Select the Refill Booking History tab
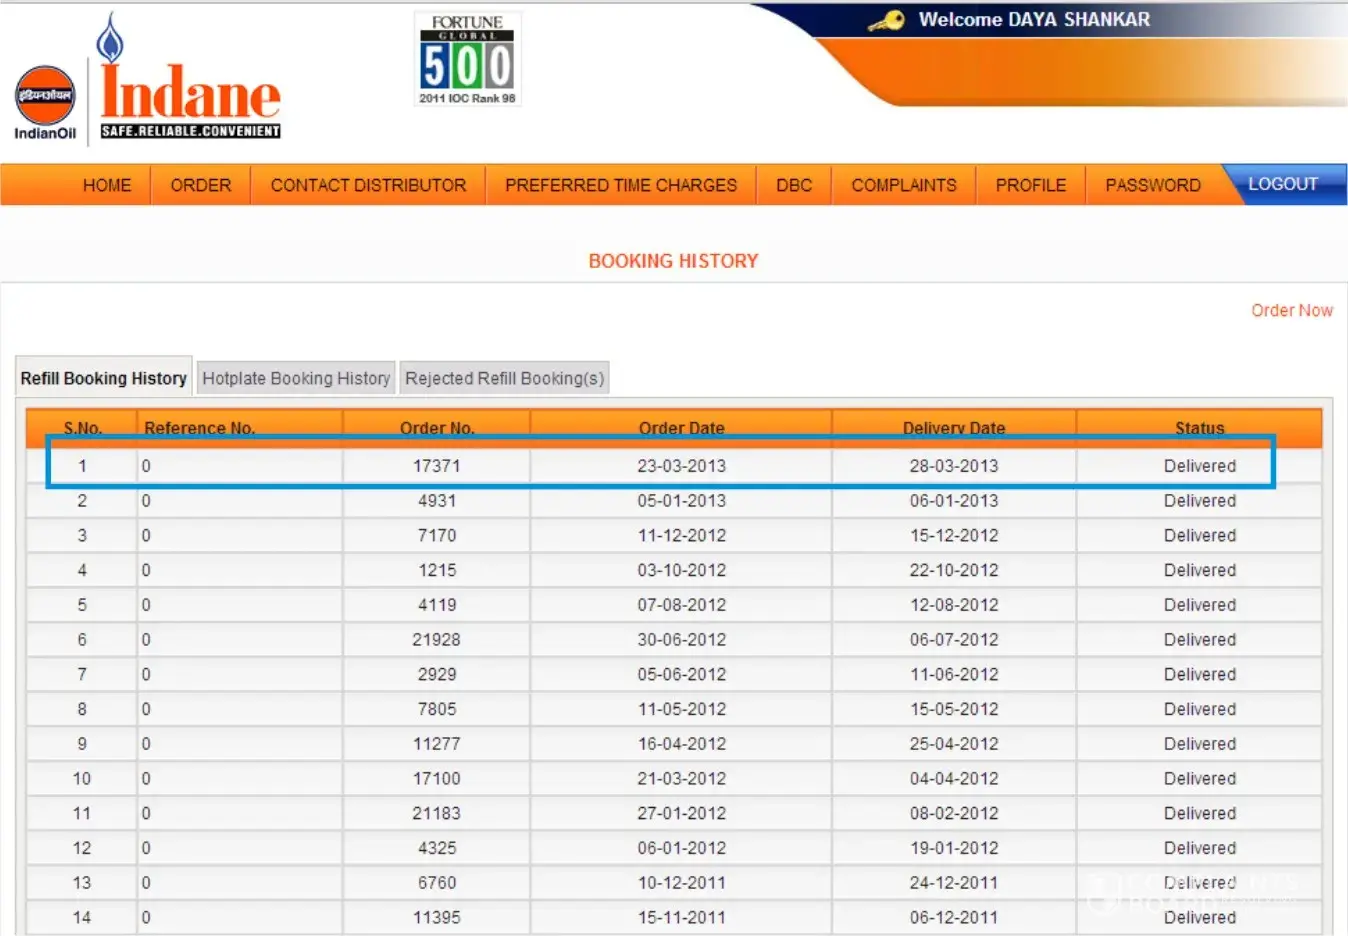 [x=104, y=378]
